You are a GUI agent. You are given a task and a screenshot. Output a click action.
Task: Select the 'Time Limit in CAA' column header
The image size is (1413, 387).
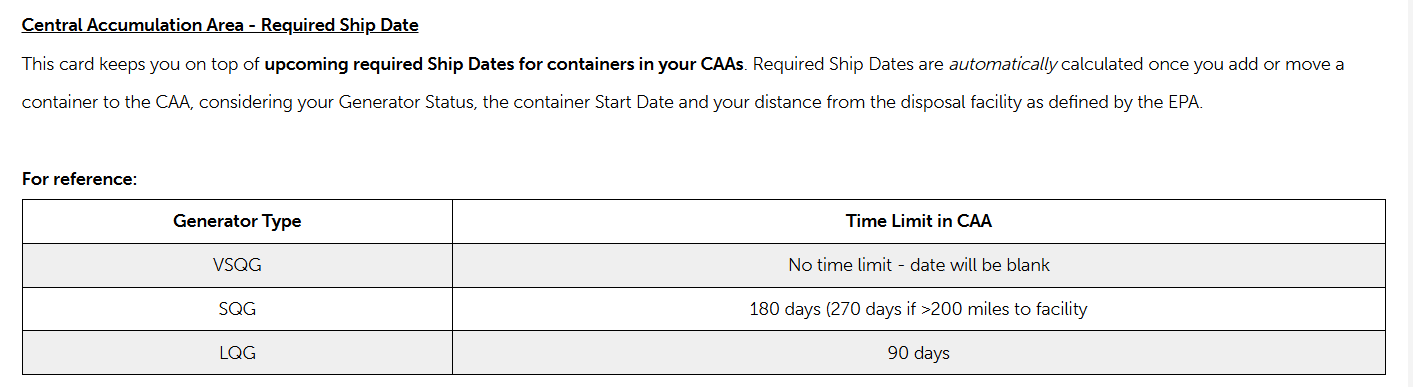click(919, 221)
